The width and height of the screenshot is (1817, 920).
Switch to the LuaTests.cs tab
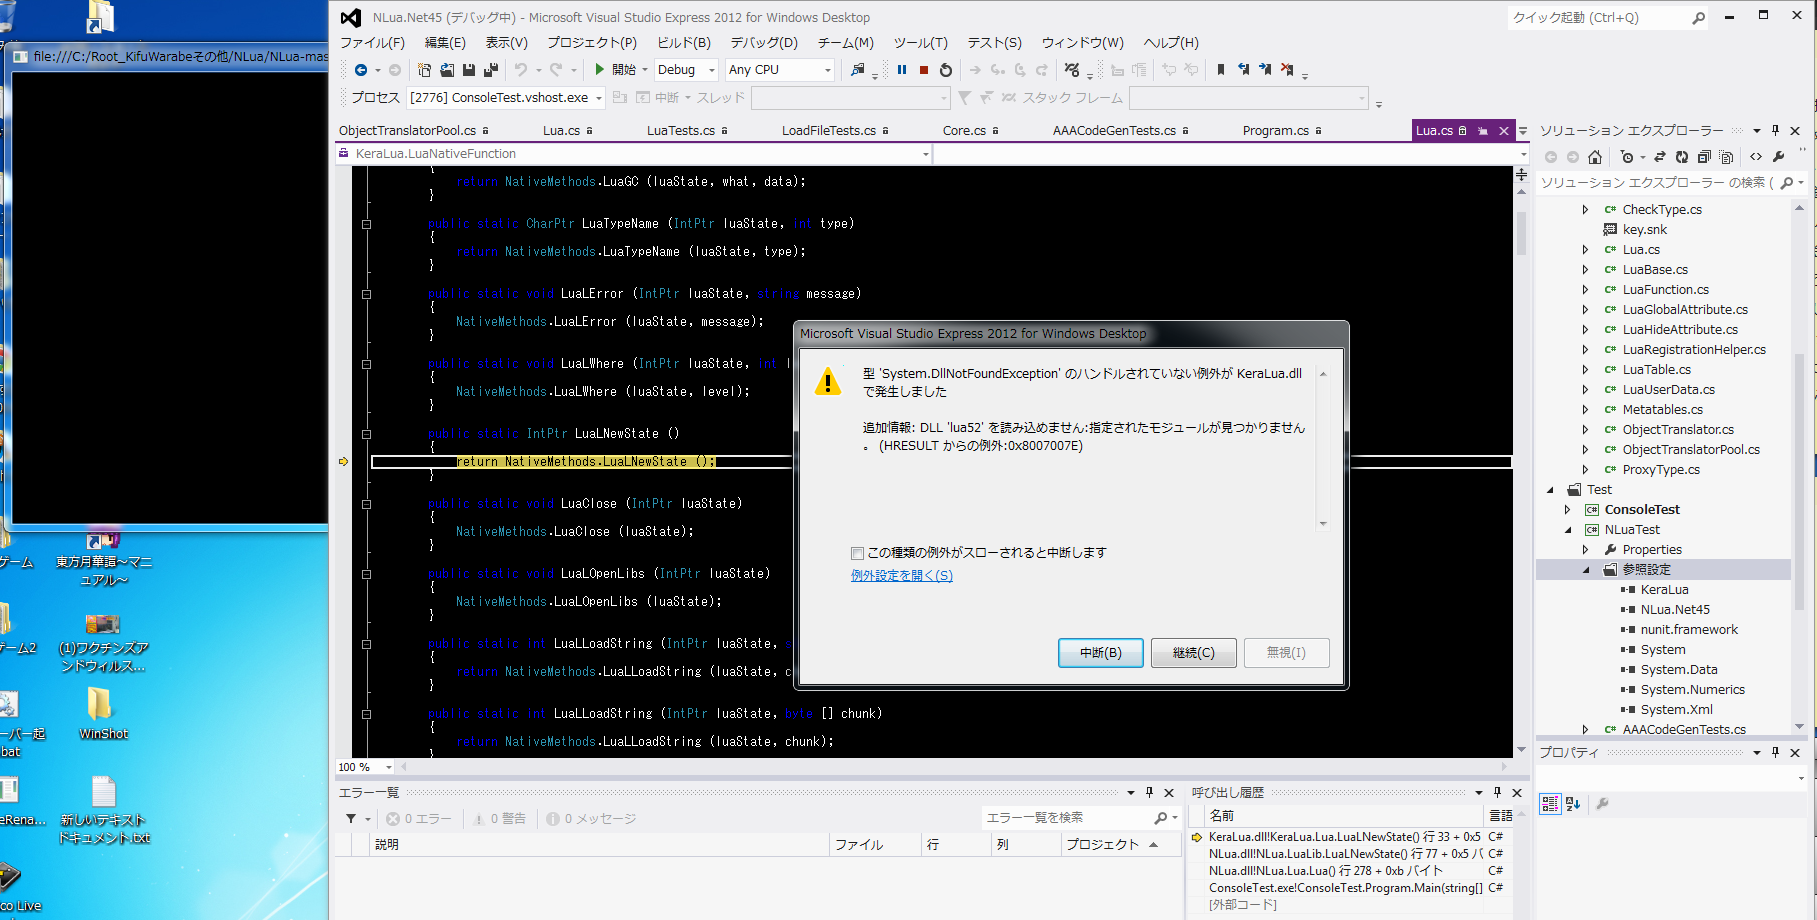681,131
